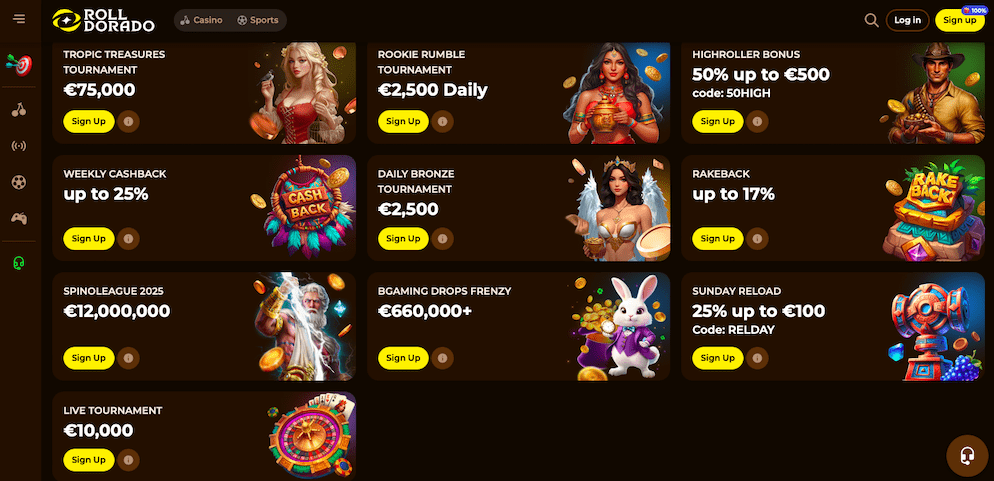Click the gamepad icon in sidebar
Screen dimensions: 994x481
19,219
